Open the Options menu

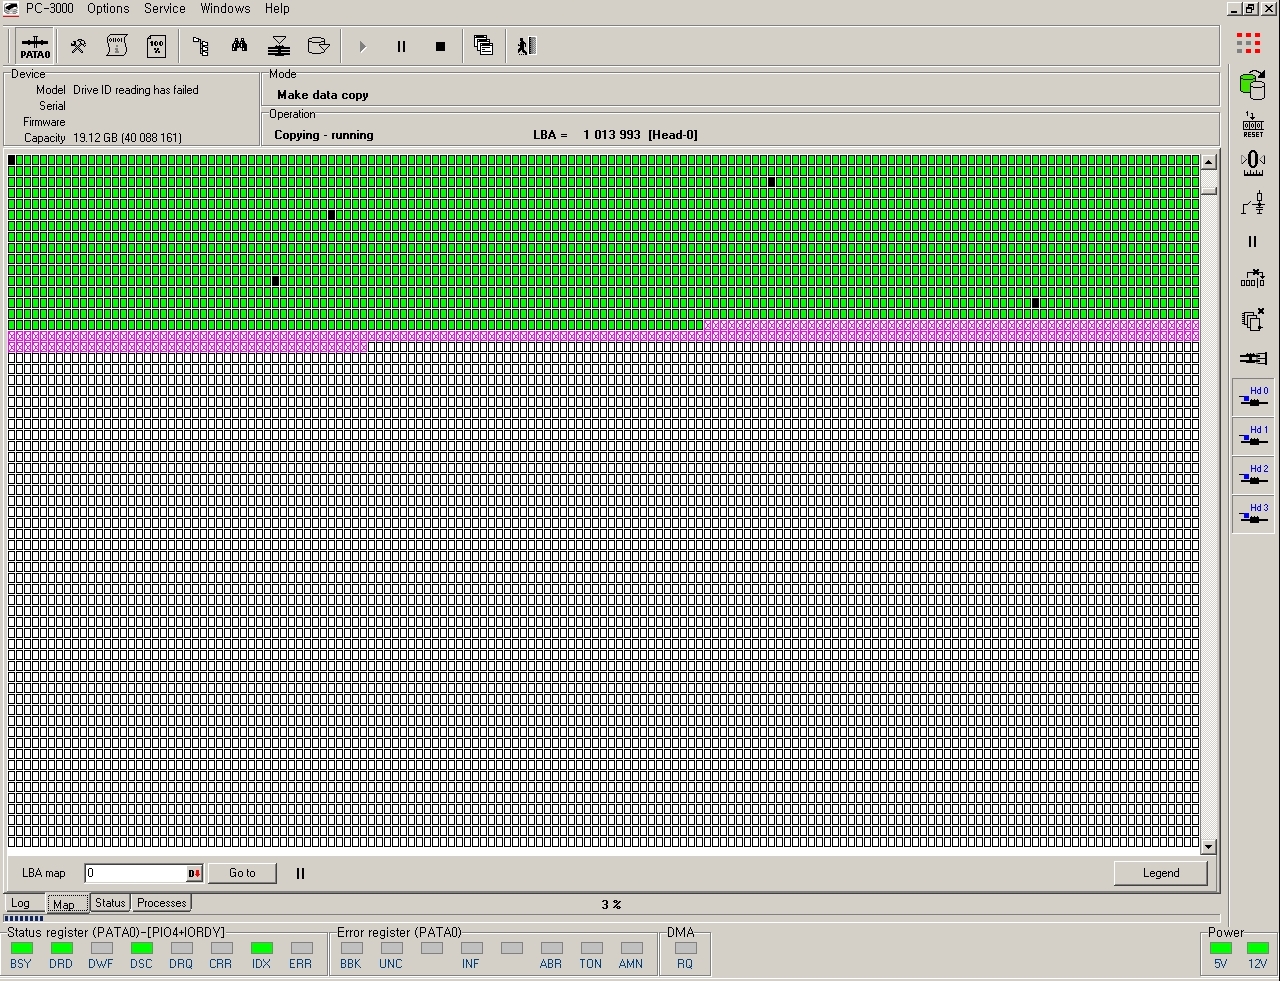click(108, 9)
